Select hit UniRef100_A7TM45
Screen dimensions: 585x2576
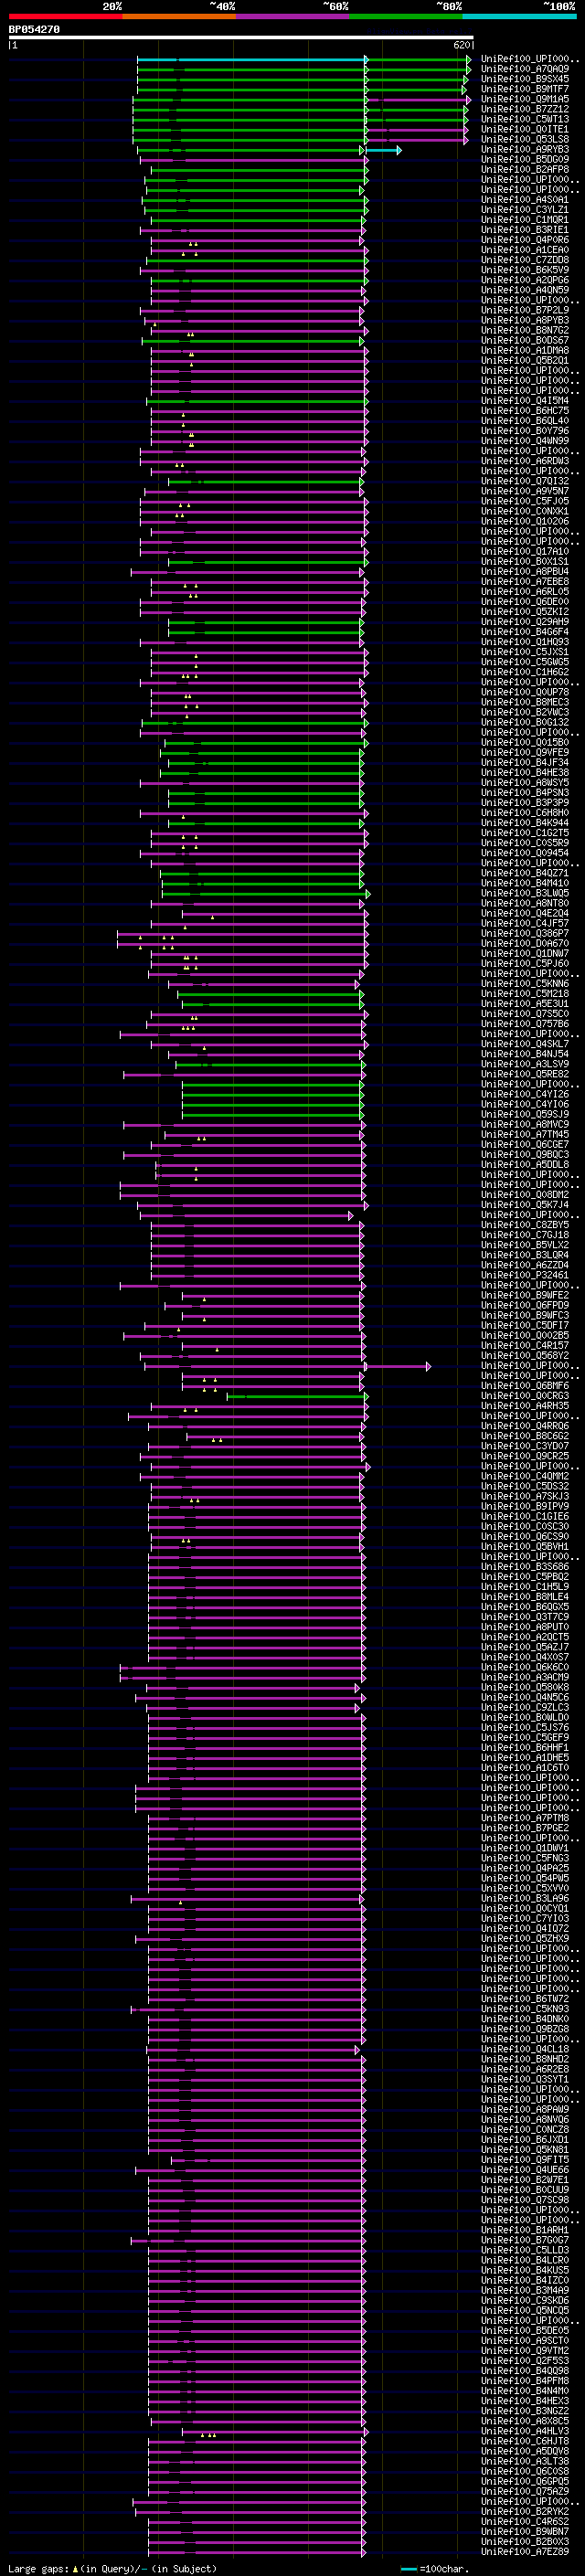click(525, 1134)
